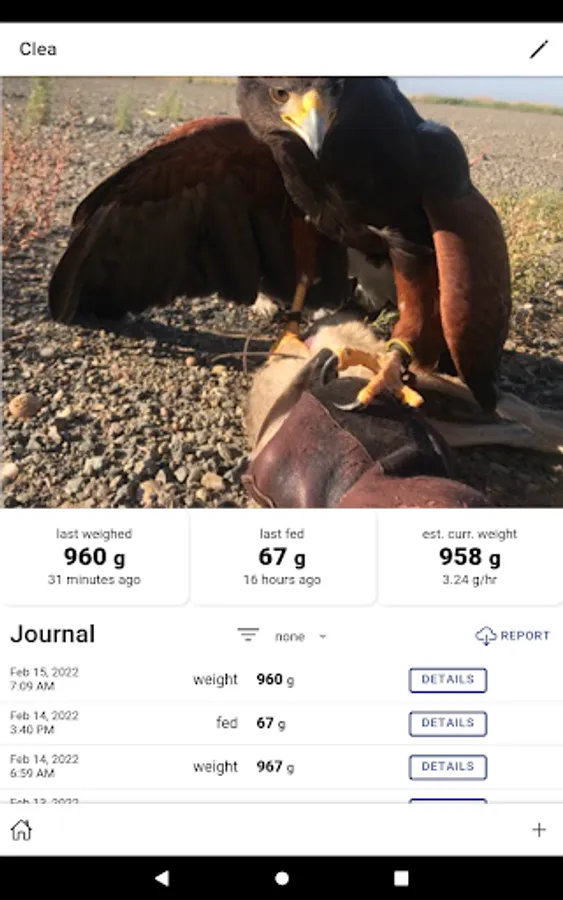Tap the plus add entry icon
The width and height of the screenshot is (563, 900).
tap(538, 830)
